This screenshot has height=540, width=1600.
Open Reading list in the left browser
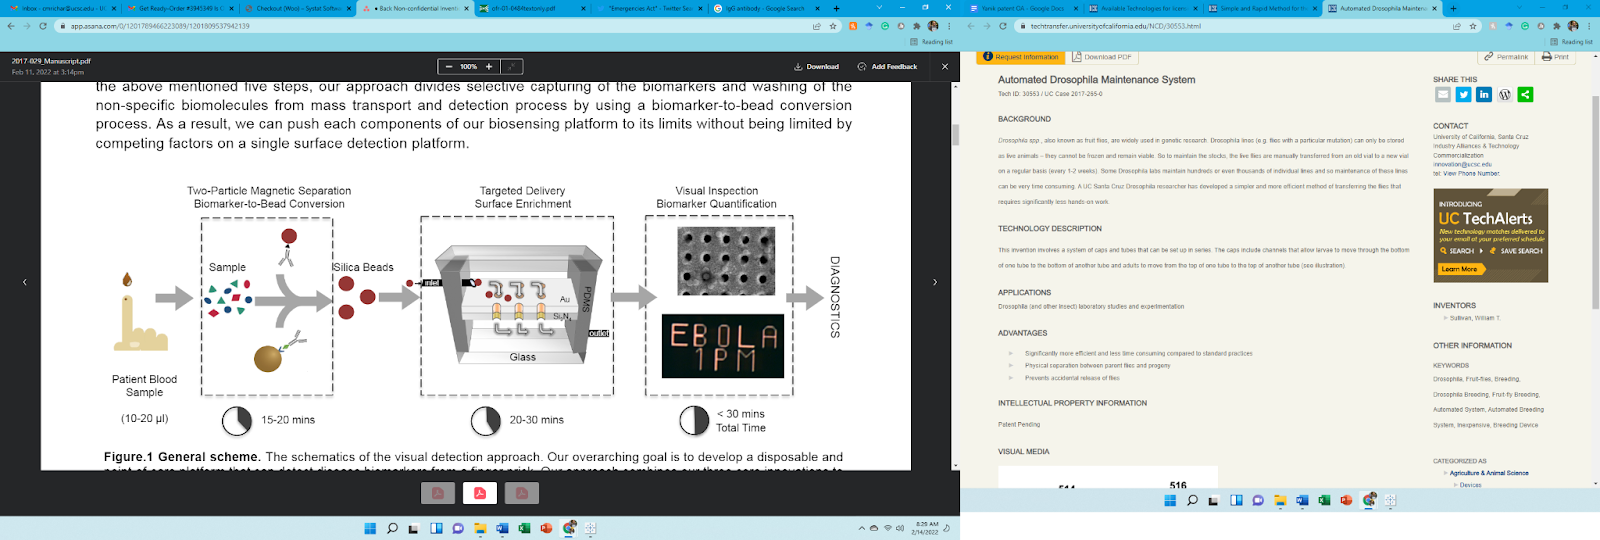[931, 42]
